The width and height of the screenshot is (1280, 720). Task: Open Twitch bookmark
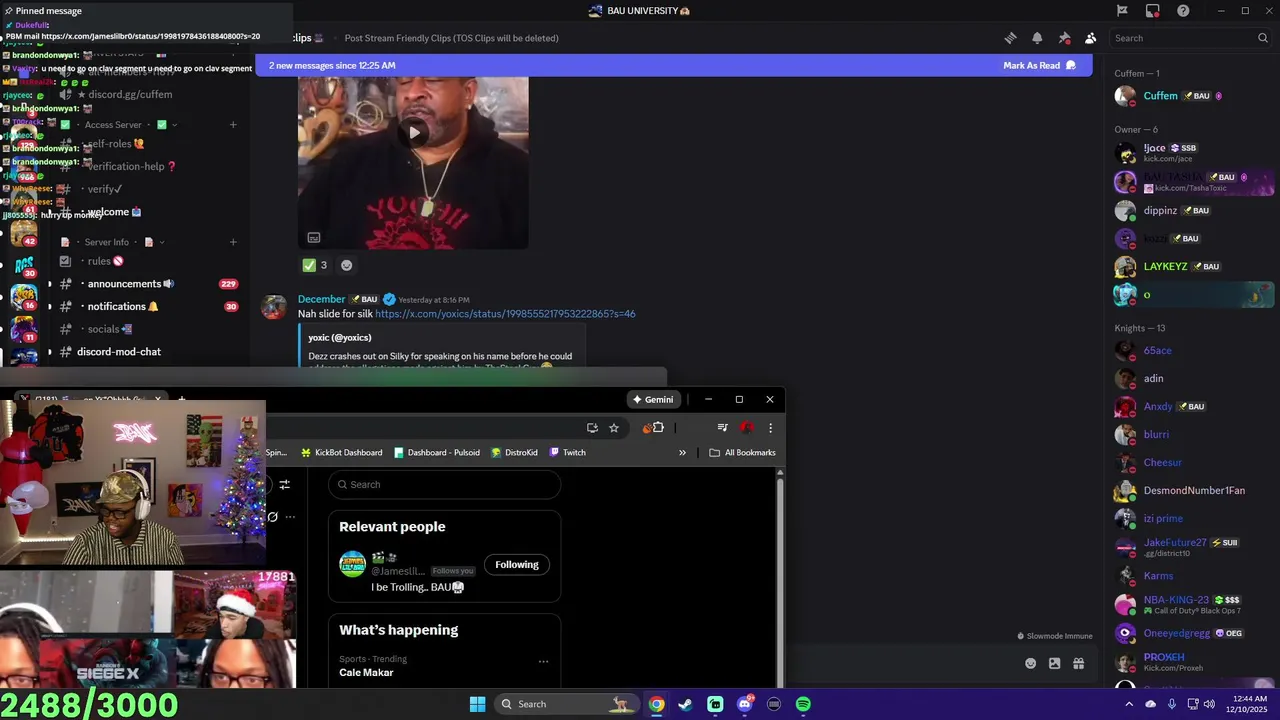[567, 452]
